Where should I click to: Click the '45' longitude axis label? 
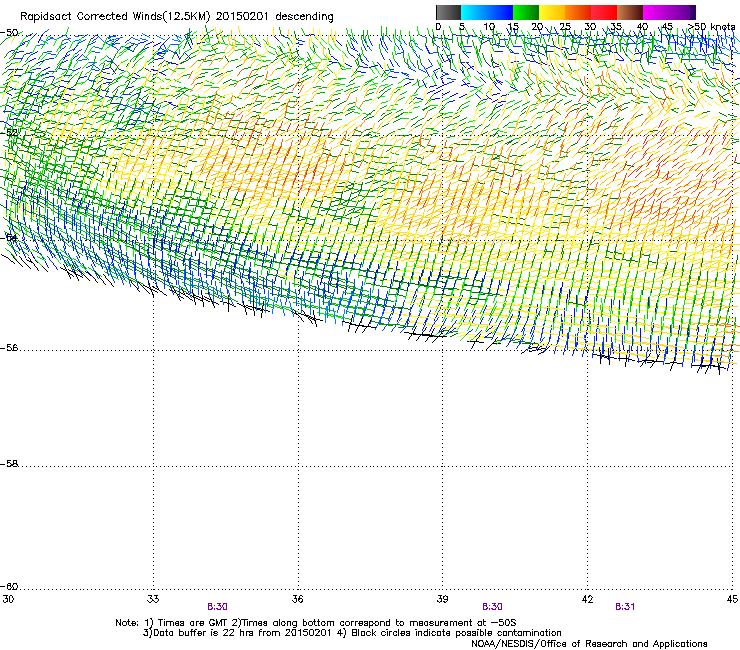click(732, 599)
